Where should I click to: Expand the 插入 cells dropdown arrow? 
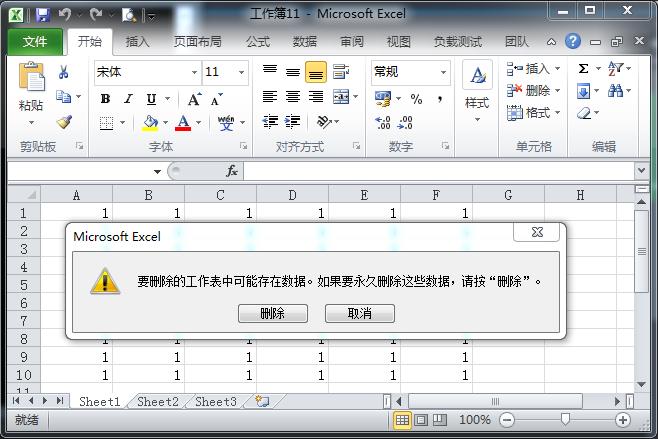coord(557,68)
